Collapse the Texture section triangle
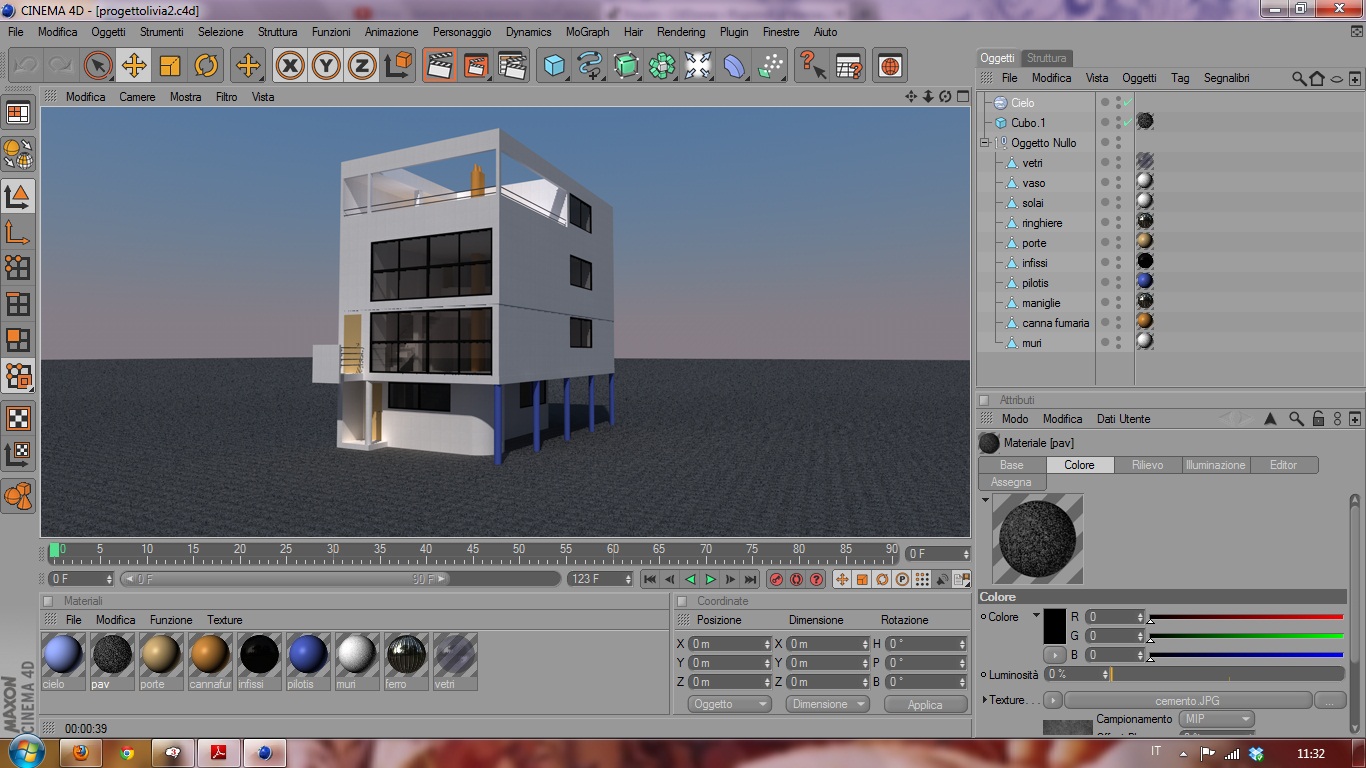Image resolution: width=1366 pixels, height=768 pixels. 985,700
